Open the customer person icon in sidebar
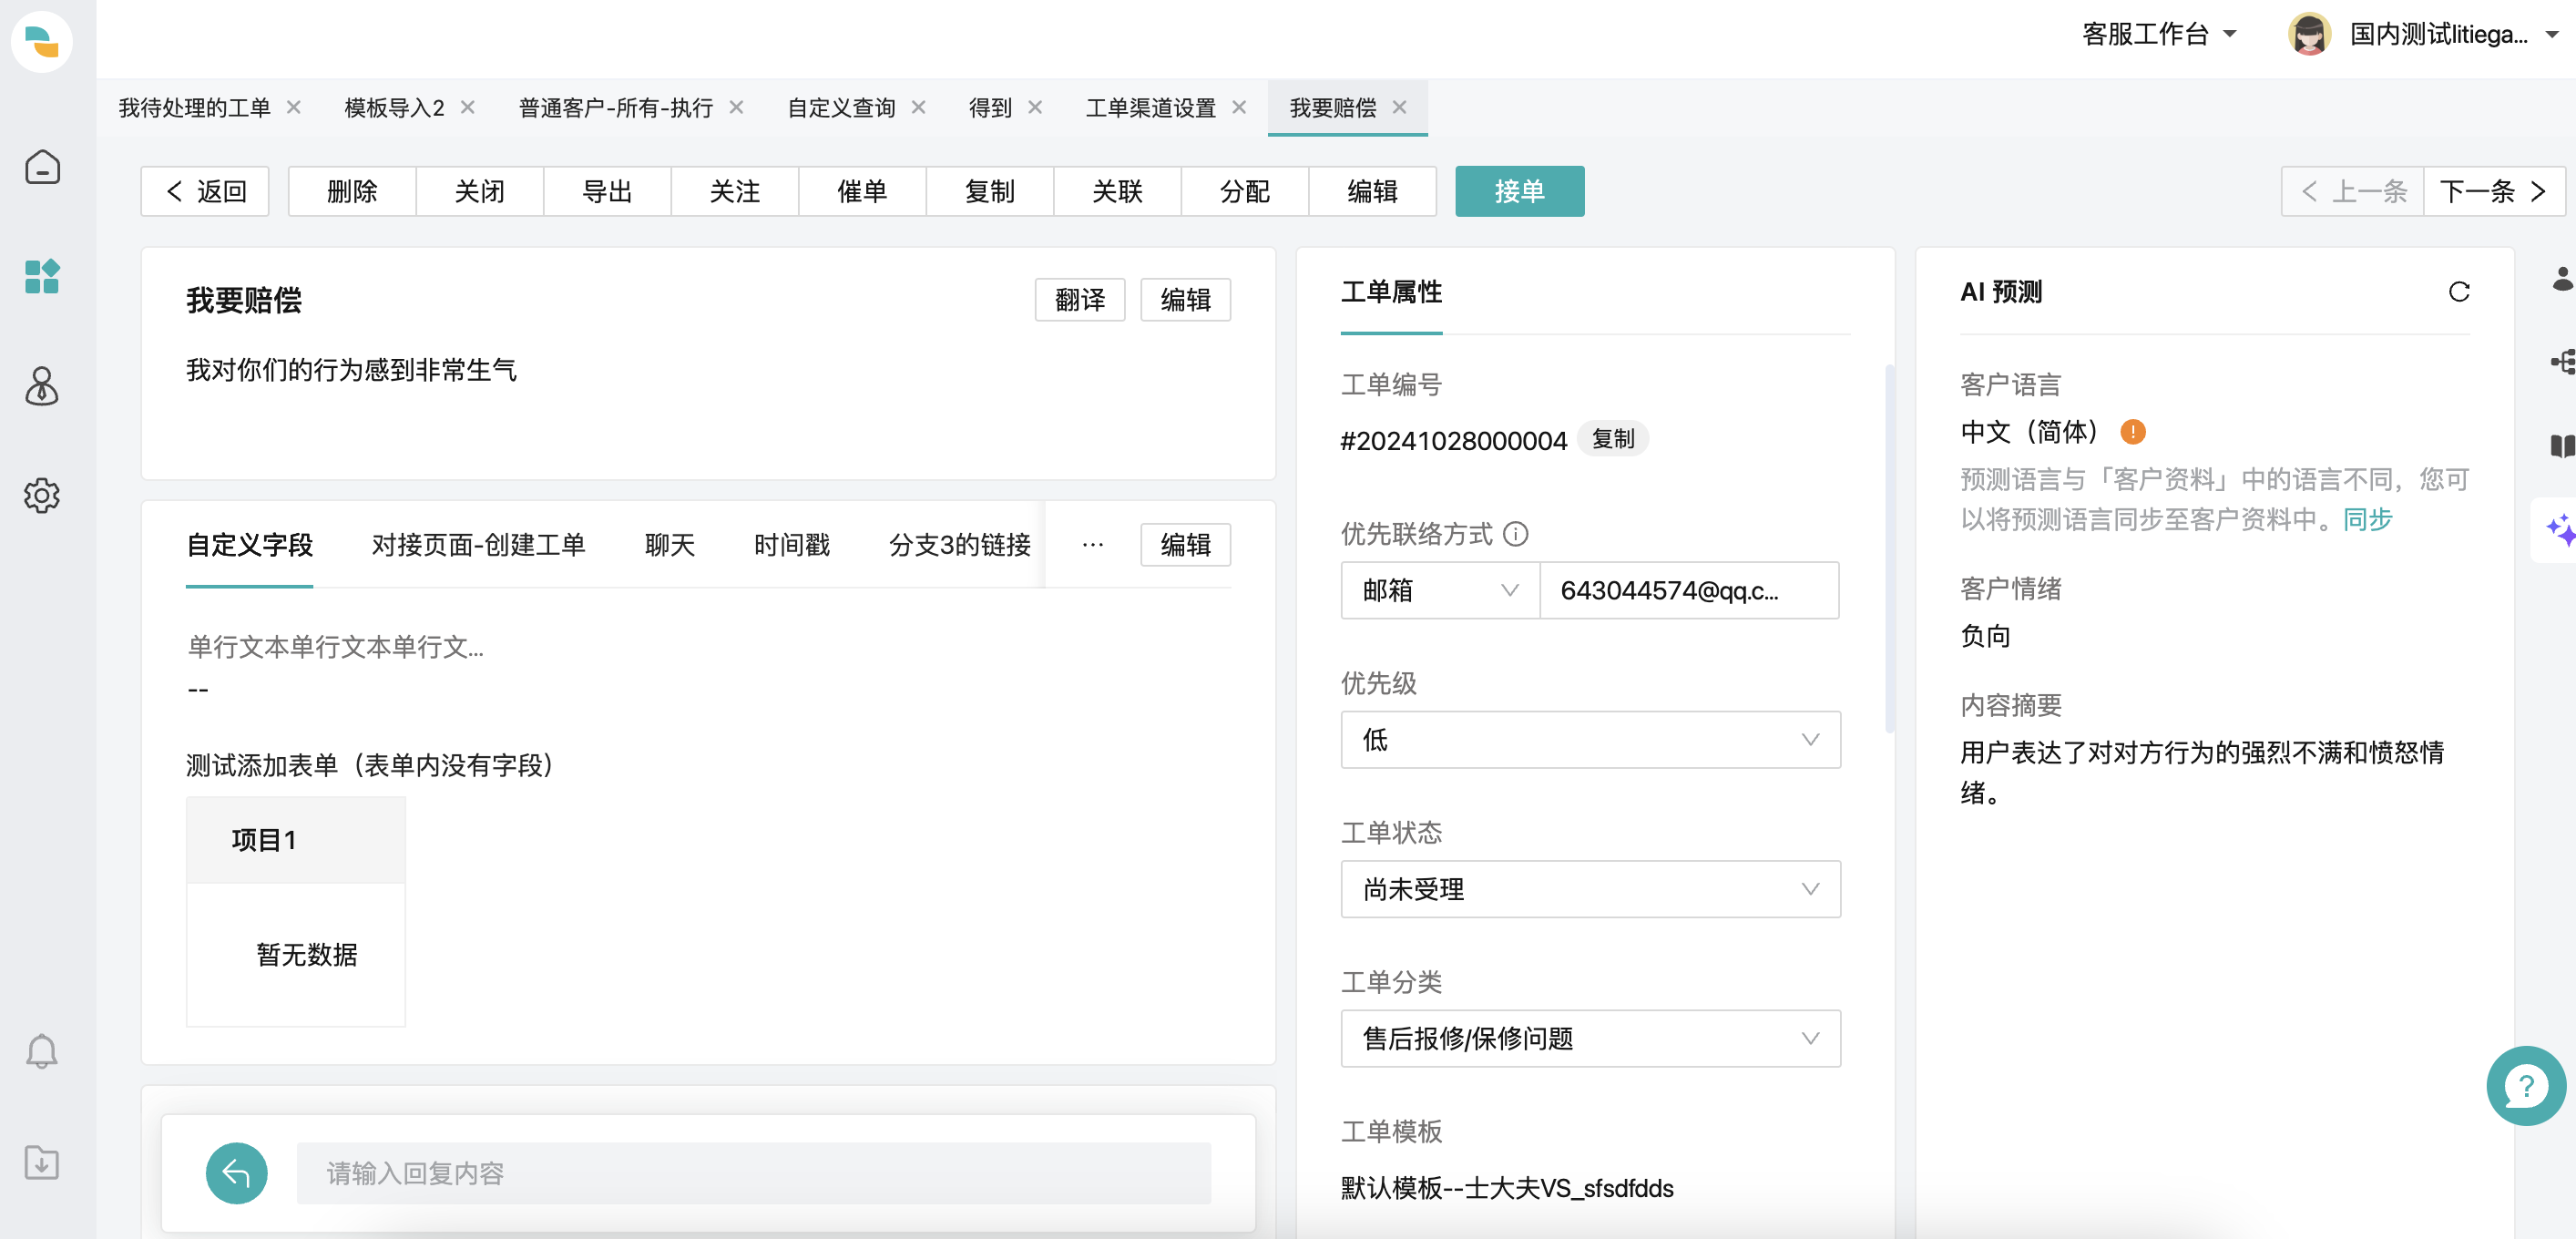This screenshot has width=2576, height=1239. 42,386
